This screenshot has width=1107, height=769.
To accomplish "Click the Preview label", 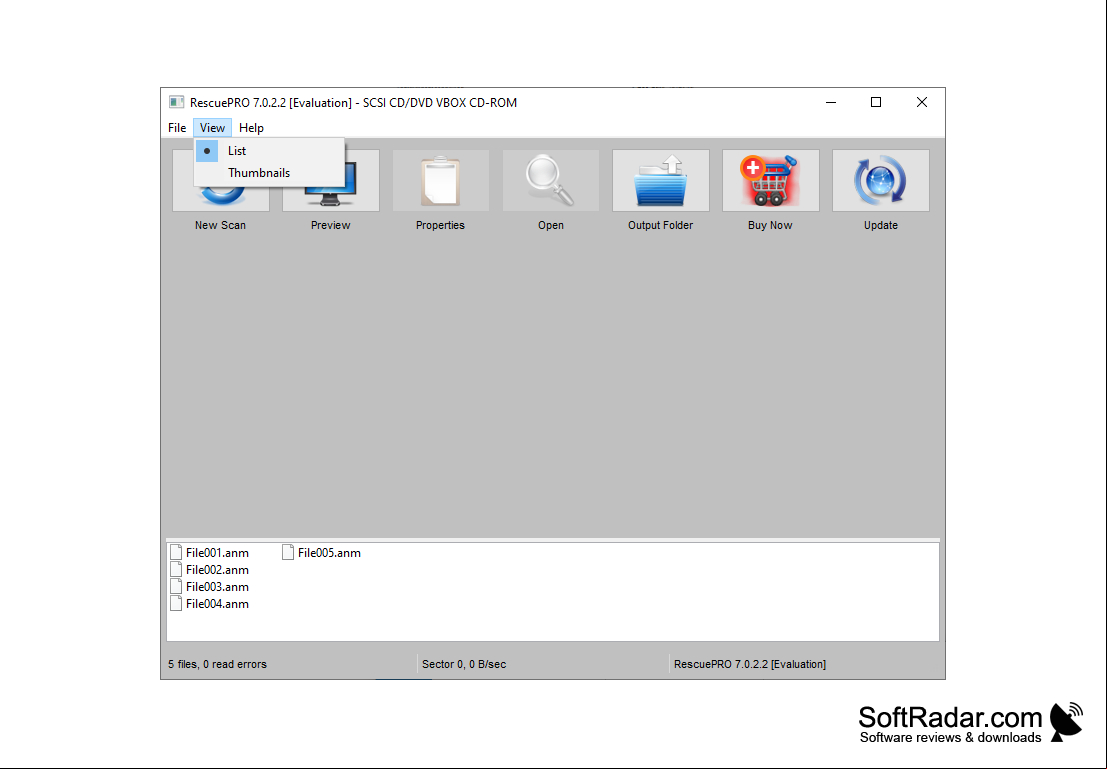I will click(x=330, y=225).
